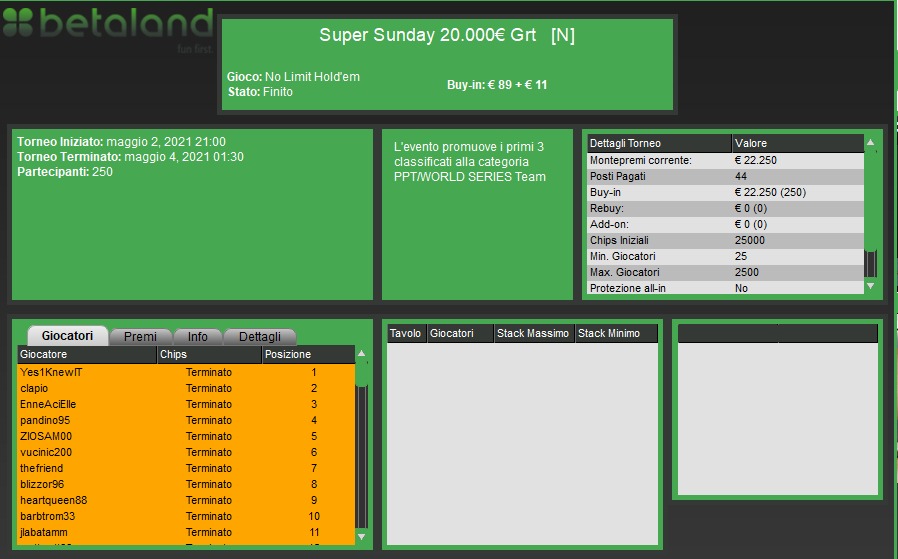Image resolution: width=898 pixels, height=559 pixels.
Task: Click the players list scrollbar track
Action: 361,455
